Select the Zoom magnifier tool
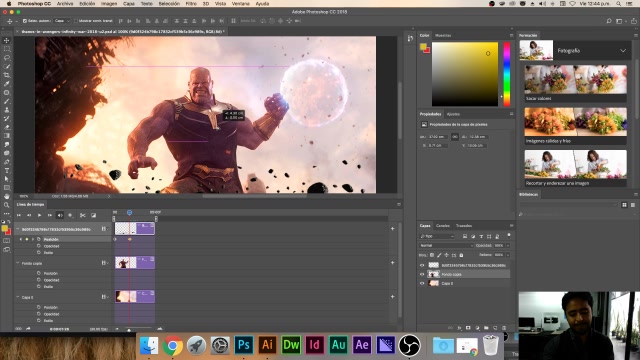The image size is (640, 360). pyautogui.click(x=7, y=205)
